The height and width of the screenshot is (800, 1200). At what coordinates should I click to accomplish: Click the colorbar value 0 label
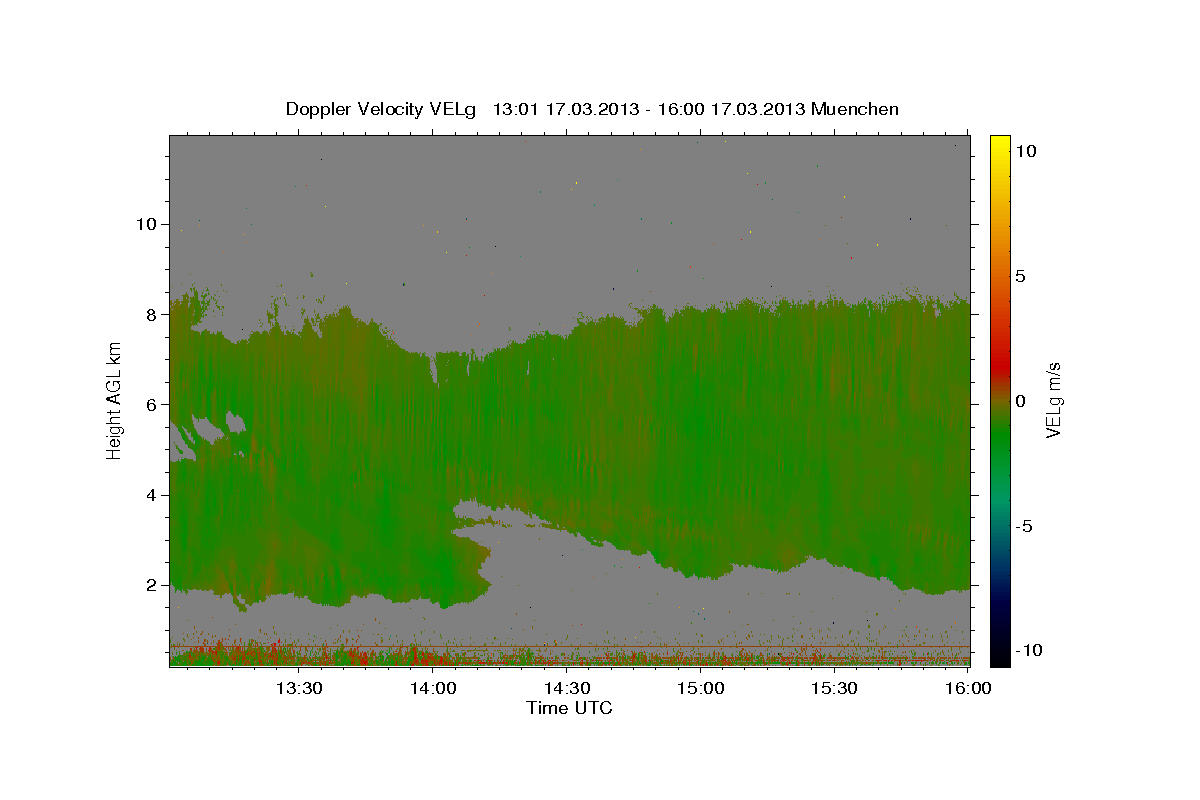1020,401
